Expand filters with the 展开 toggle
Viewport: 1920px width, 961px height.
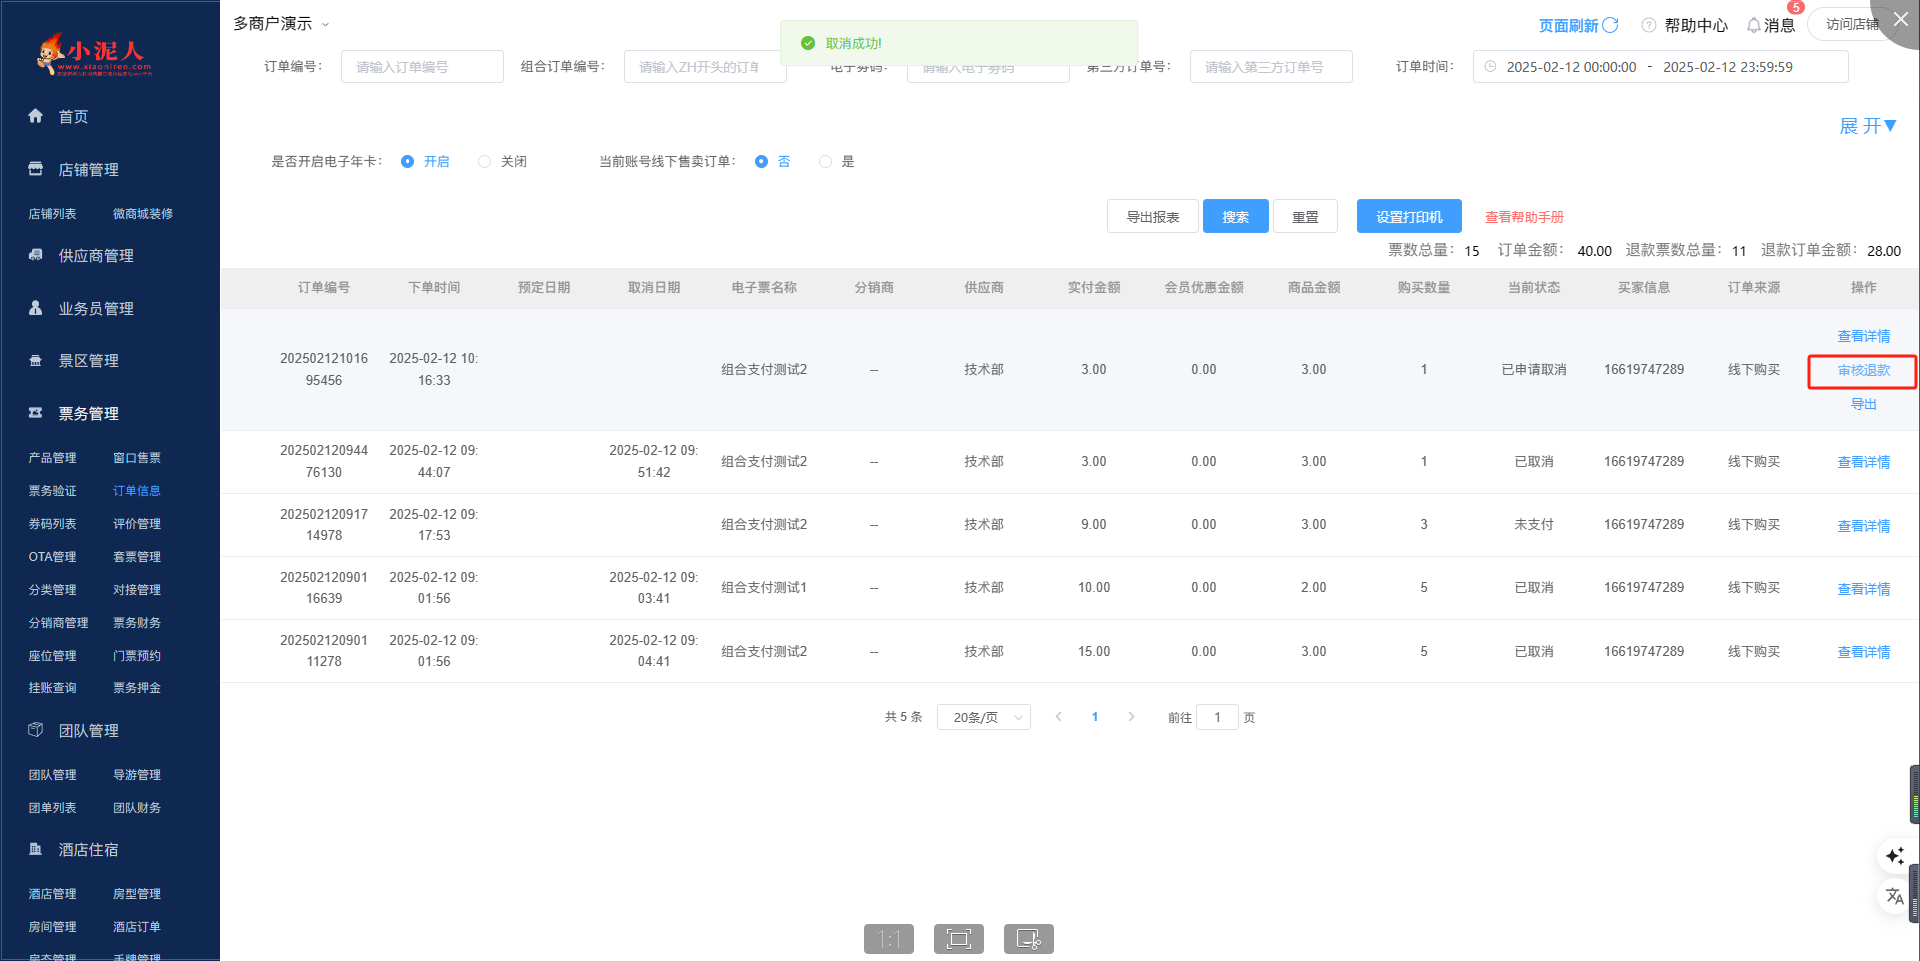[1867, 126]
